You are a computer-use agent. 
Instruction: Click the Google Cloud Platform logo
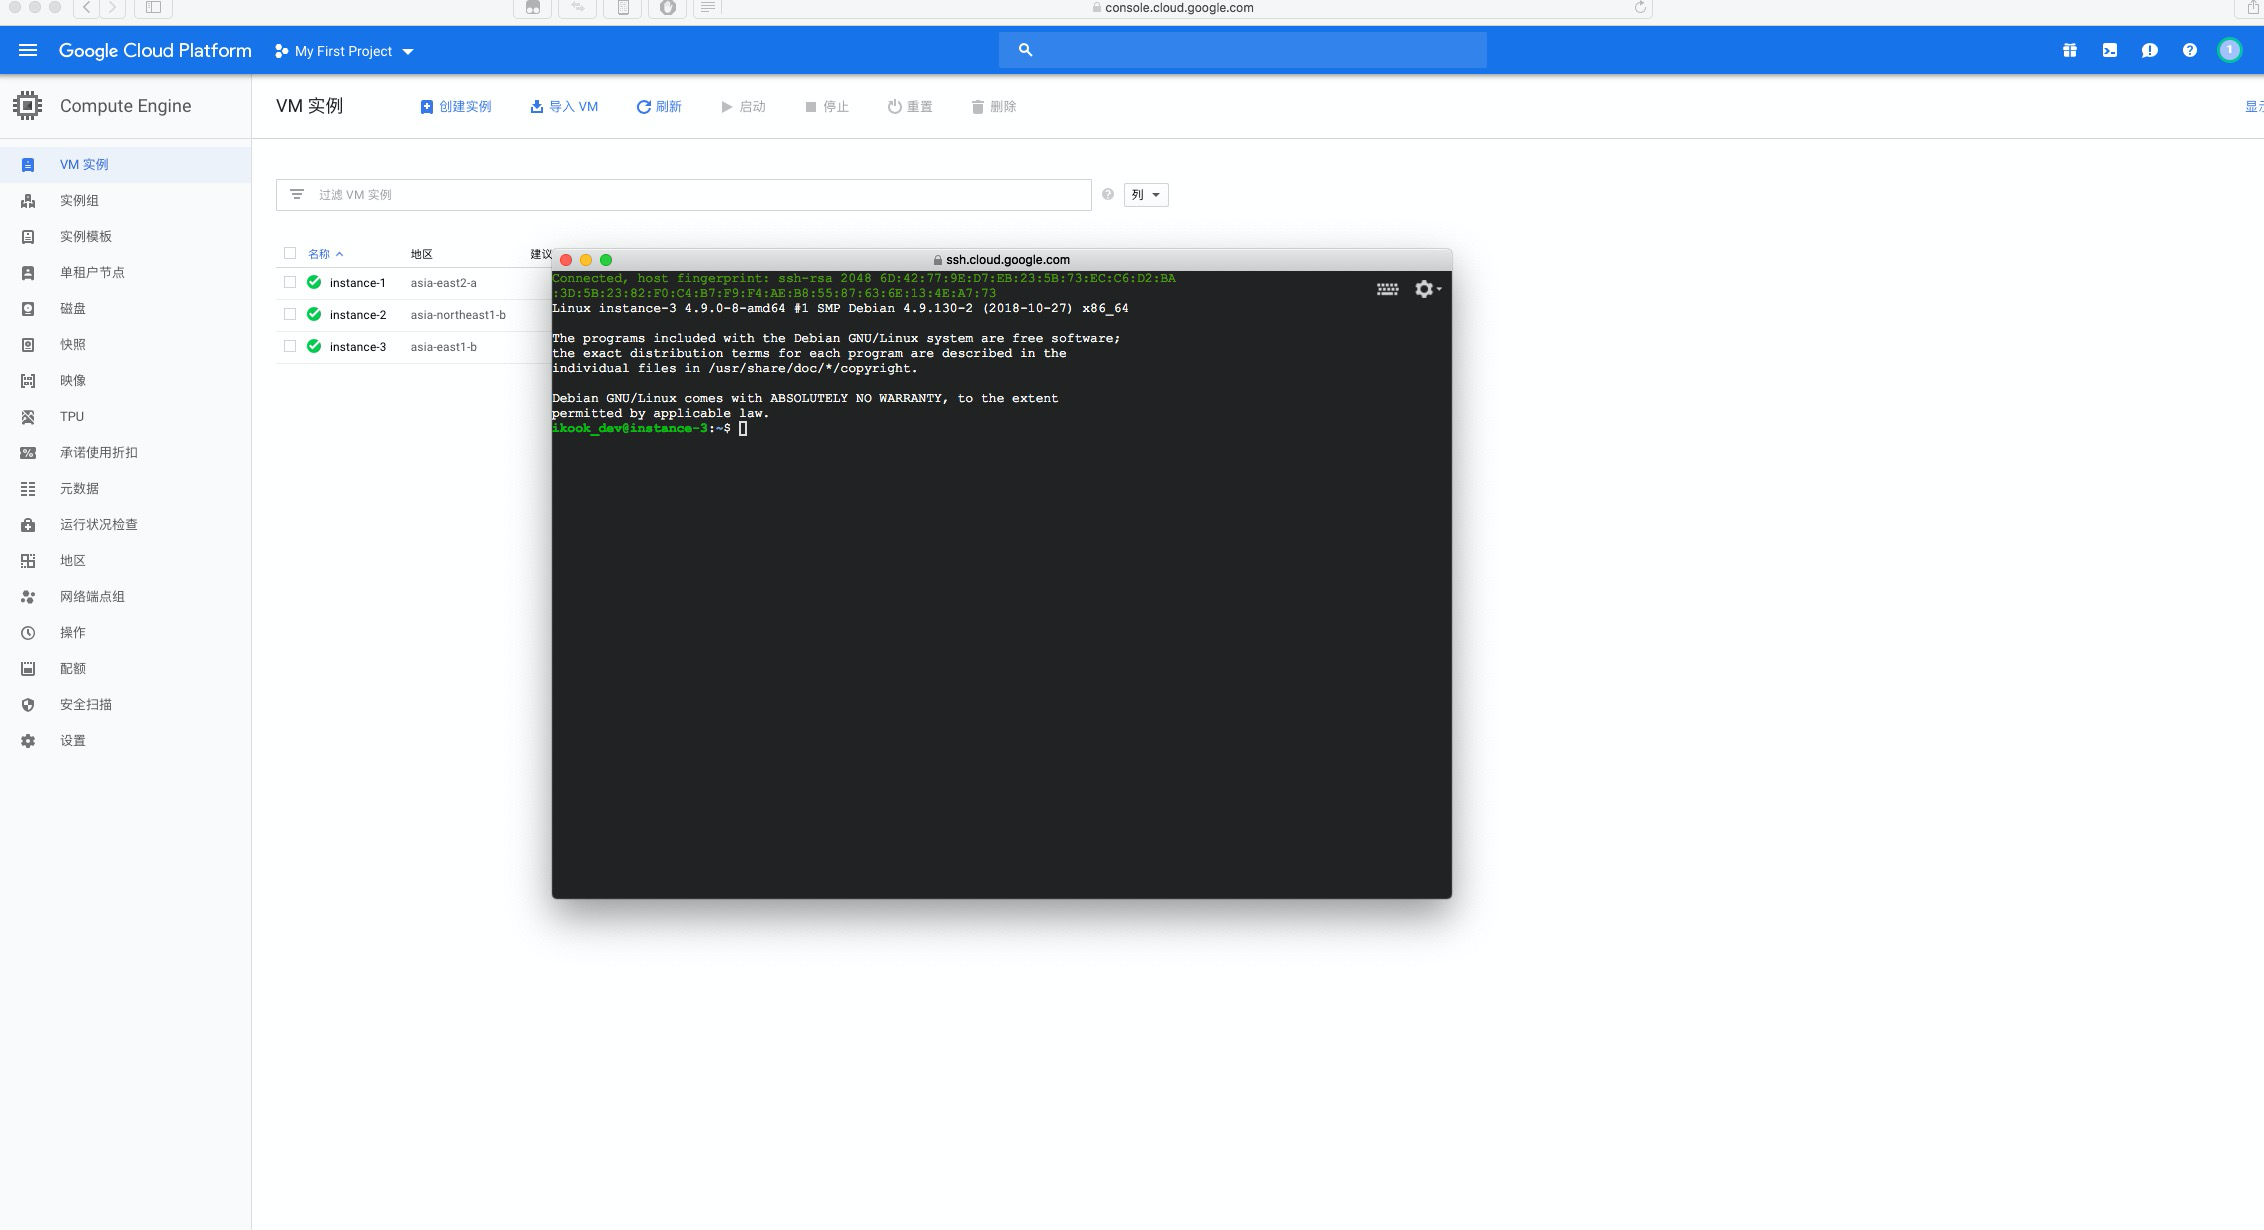155,50
